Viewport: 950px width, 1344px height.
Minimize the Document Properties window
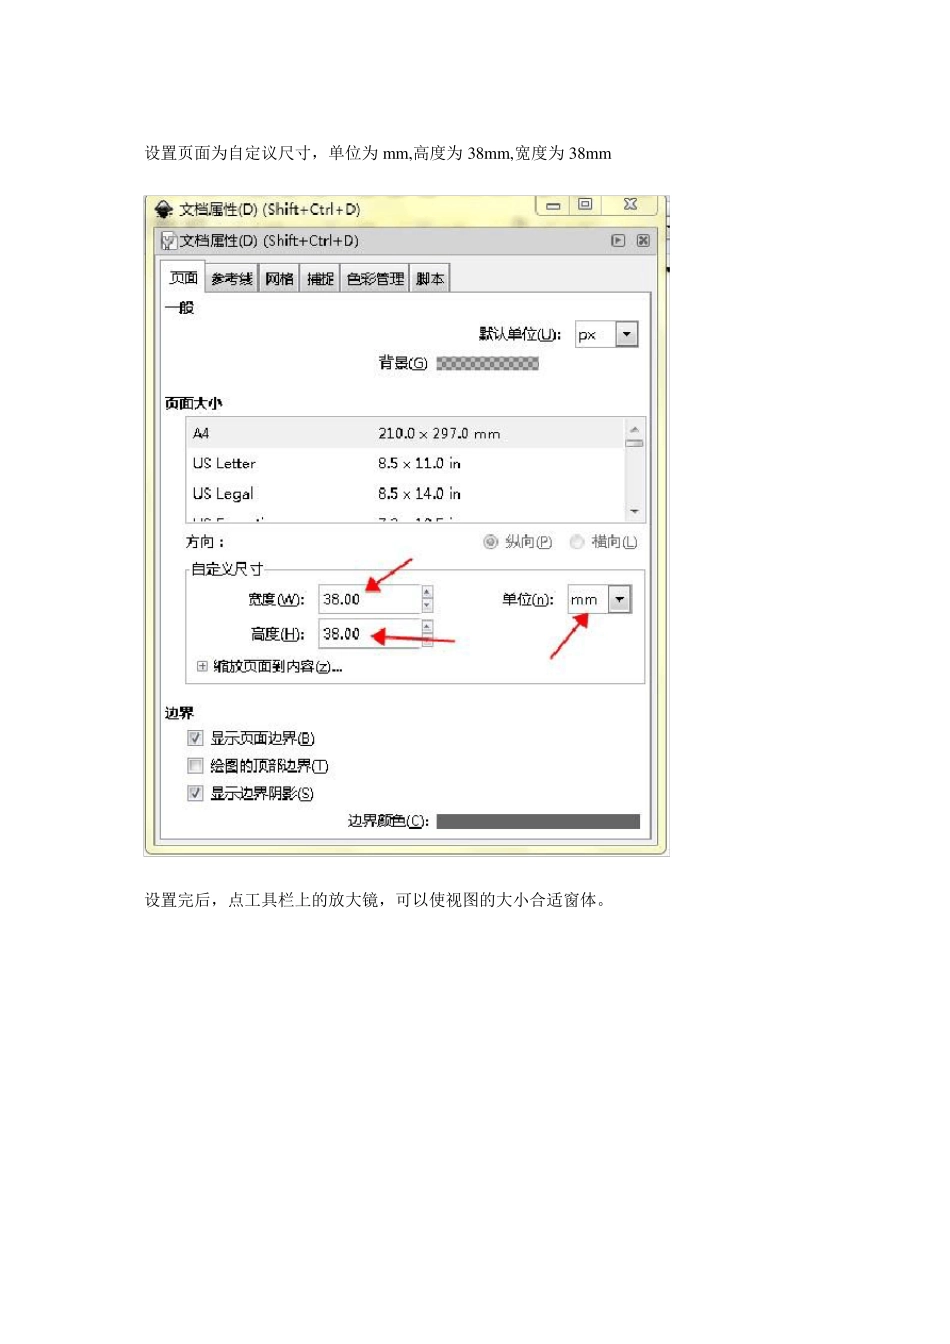pos(553,205)
